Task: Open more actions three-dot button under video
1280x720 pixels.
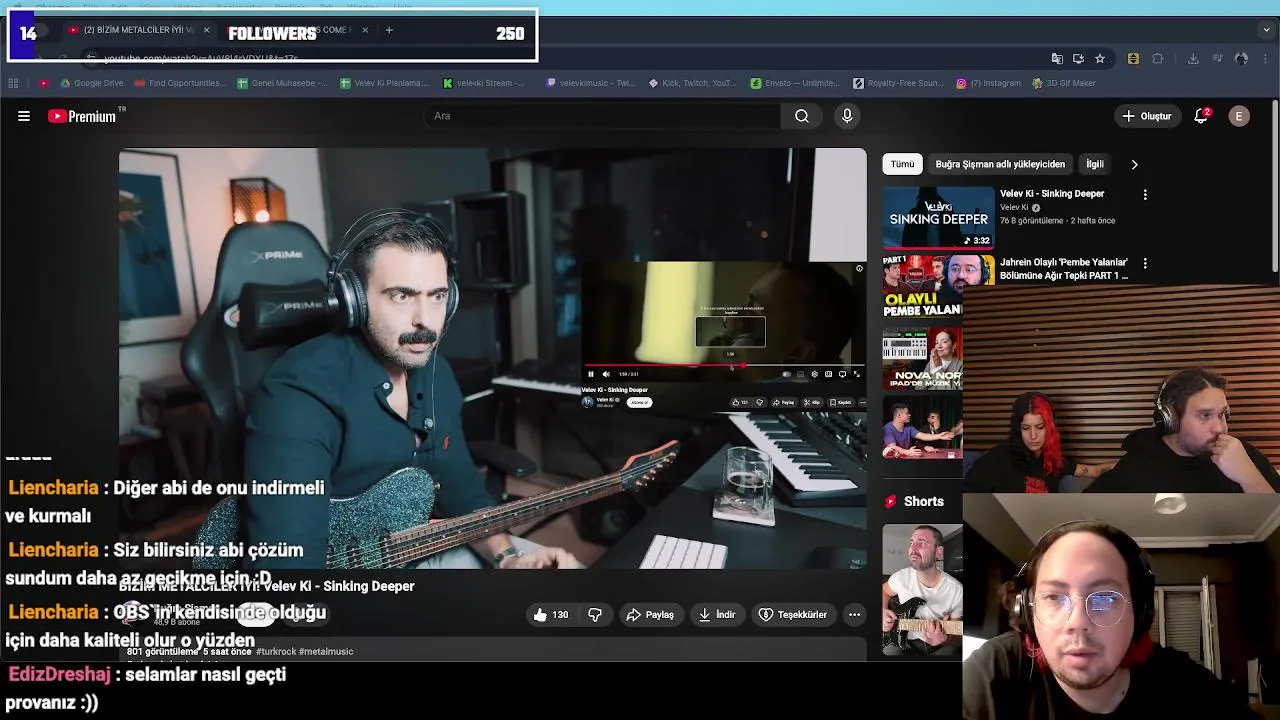Action: (854, 615)
